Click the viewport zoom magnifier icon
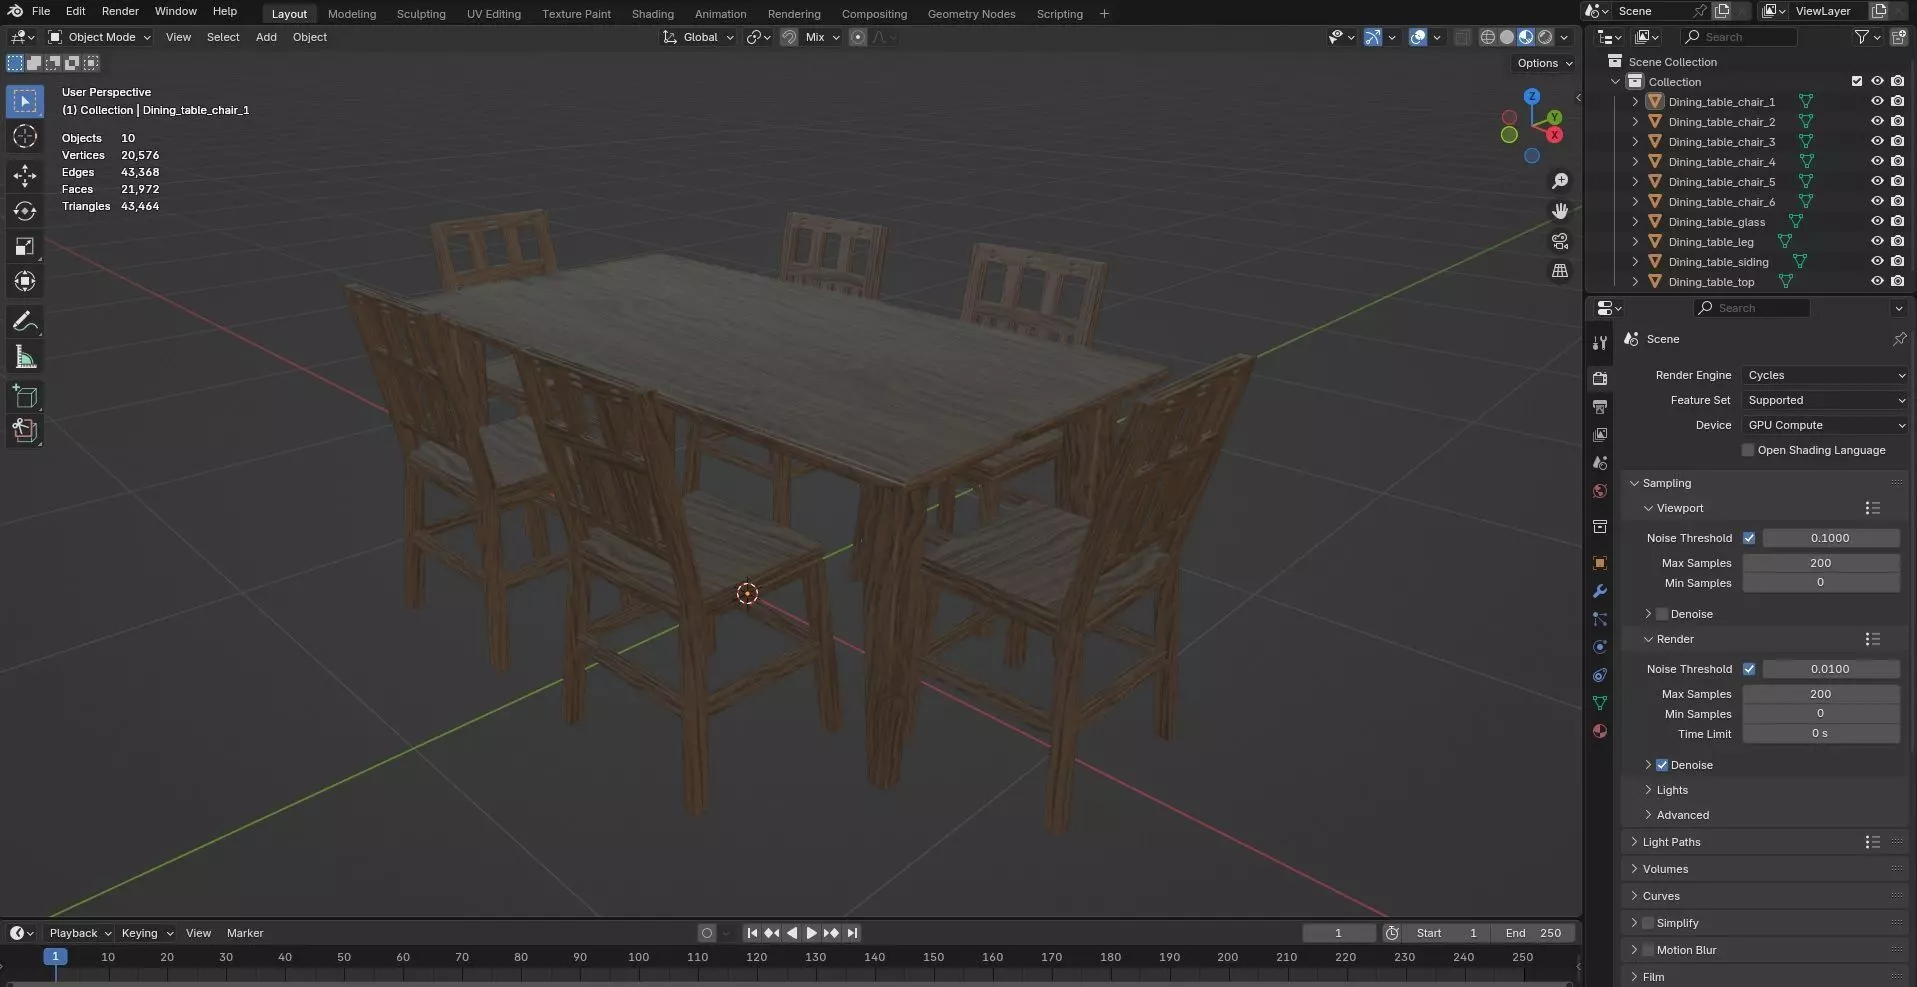 tap(1559, 181)
